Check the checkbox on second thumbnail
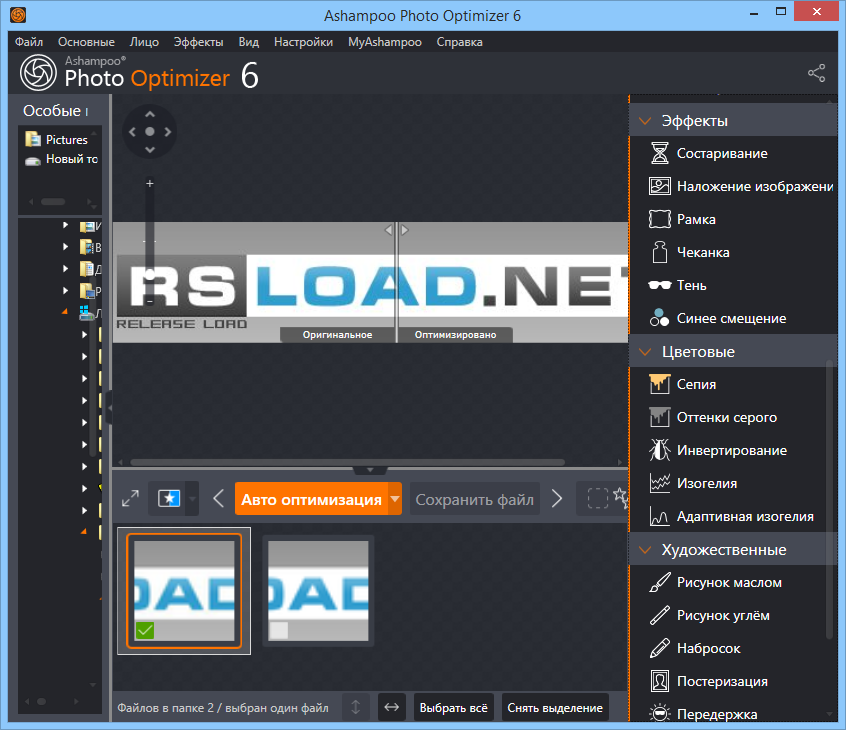Viewport: 846px width, 730px height. 278,630
